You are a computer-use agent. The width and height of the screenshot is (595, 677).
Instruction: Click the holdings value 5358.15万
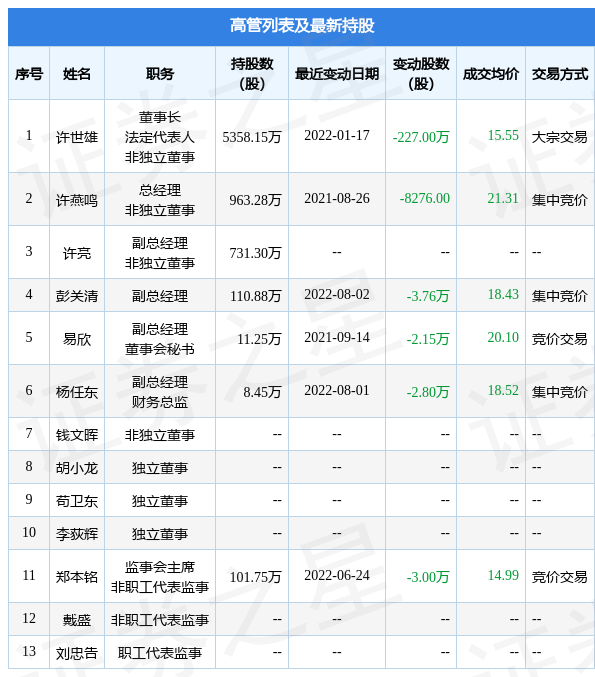[252, 137]
